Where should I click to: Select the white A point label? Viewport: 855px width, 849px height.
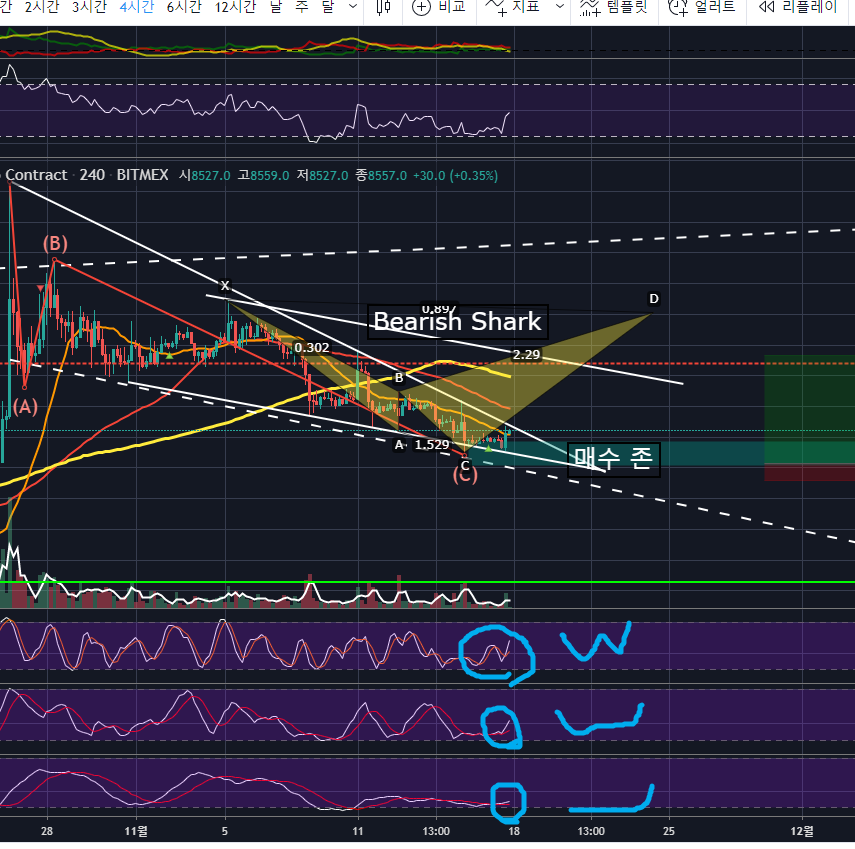(x=399, y=445)
